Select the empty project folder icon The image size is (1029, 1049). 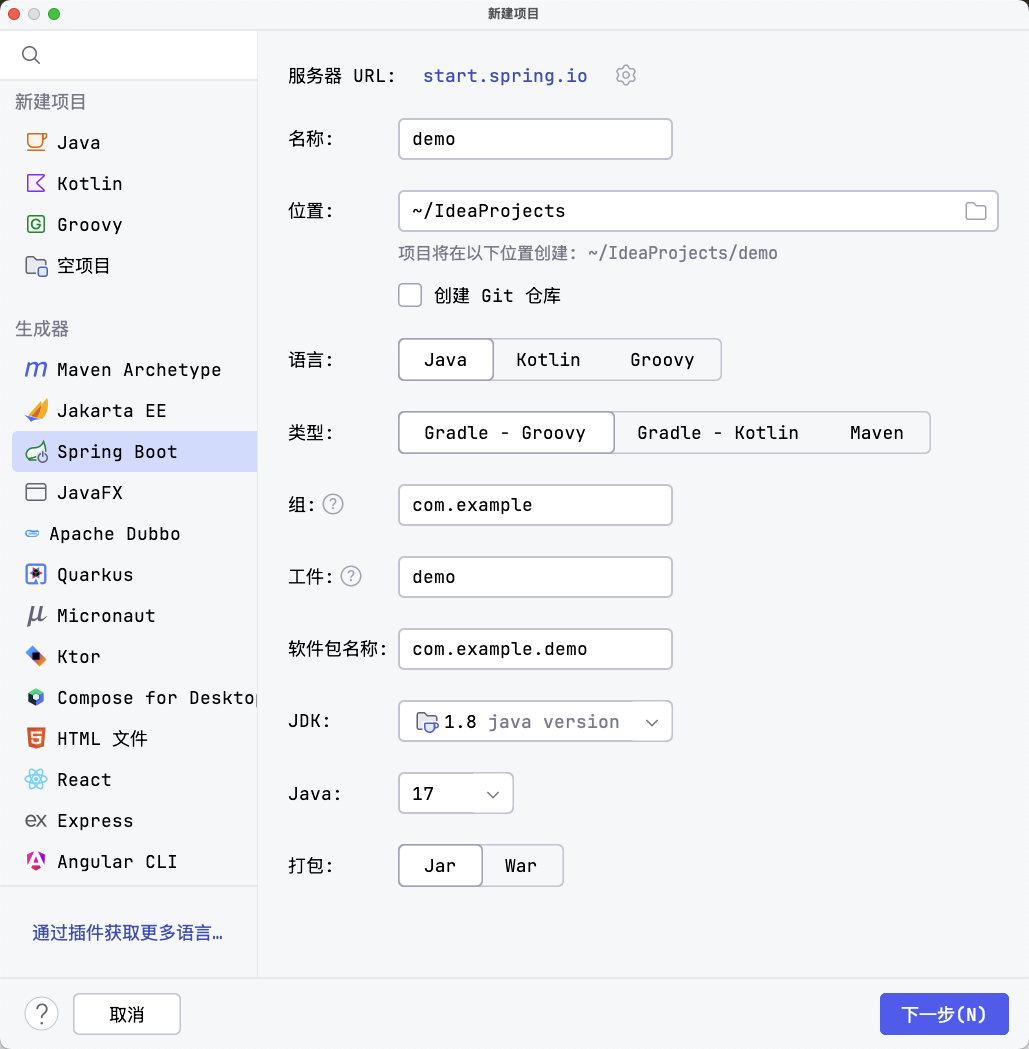click(36, 266)
